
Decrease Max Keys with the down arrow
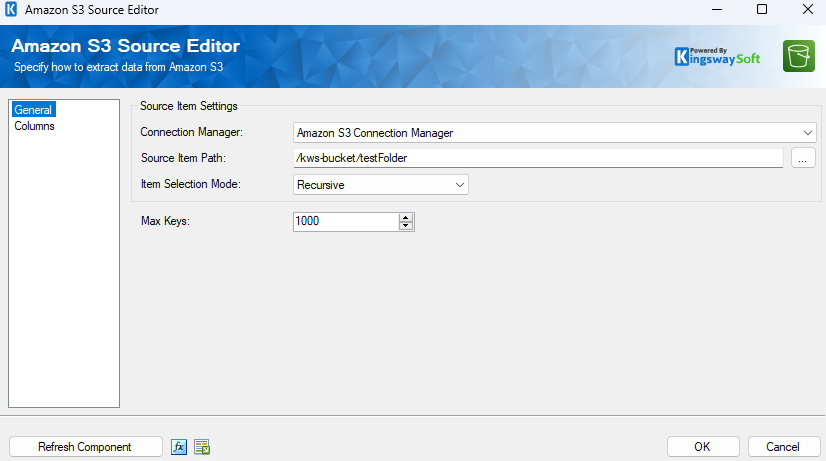[406, 226]
